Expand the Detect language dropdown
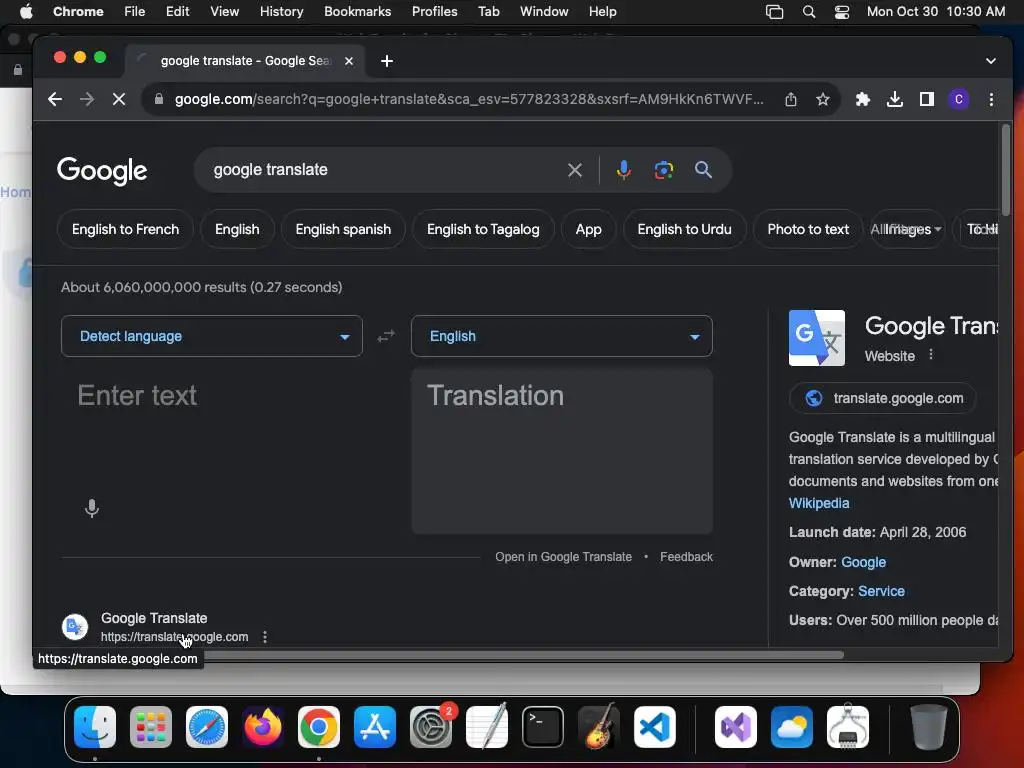Screen dimensions: 1024x768 pyautogui.click(x=212, y=336)
